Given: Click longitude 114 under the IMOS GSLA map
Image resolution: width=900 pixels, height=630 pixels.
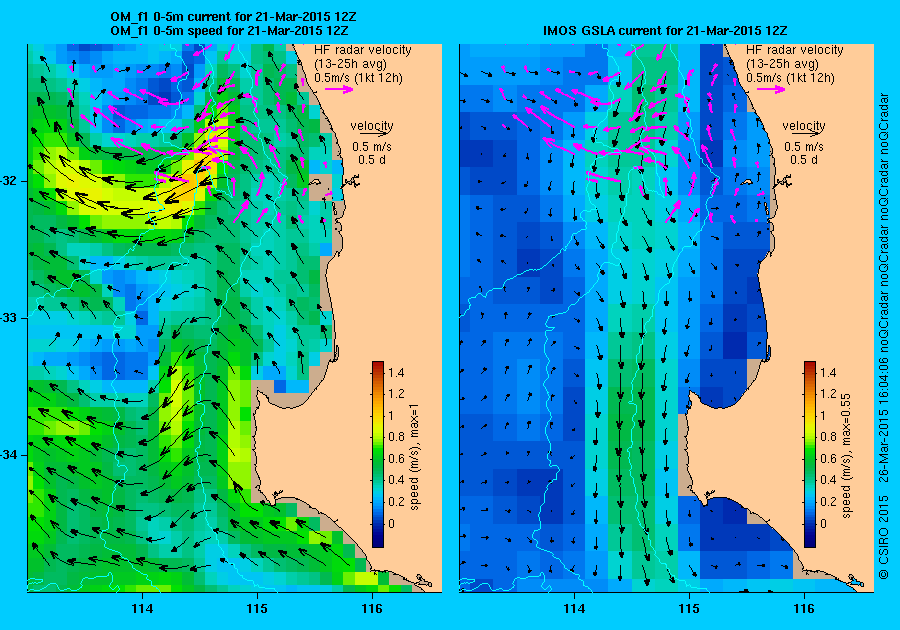Looking at the screenshot, I should (574, 609).
